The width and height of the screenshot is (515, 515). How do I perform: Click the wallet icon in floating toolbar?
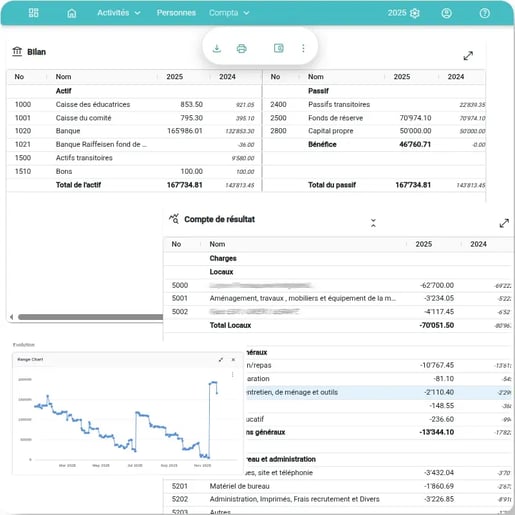(279, 48)
